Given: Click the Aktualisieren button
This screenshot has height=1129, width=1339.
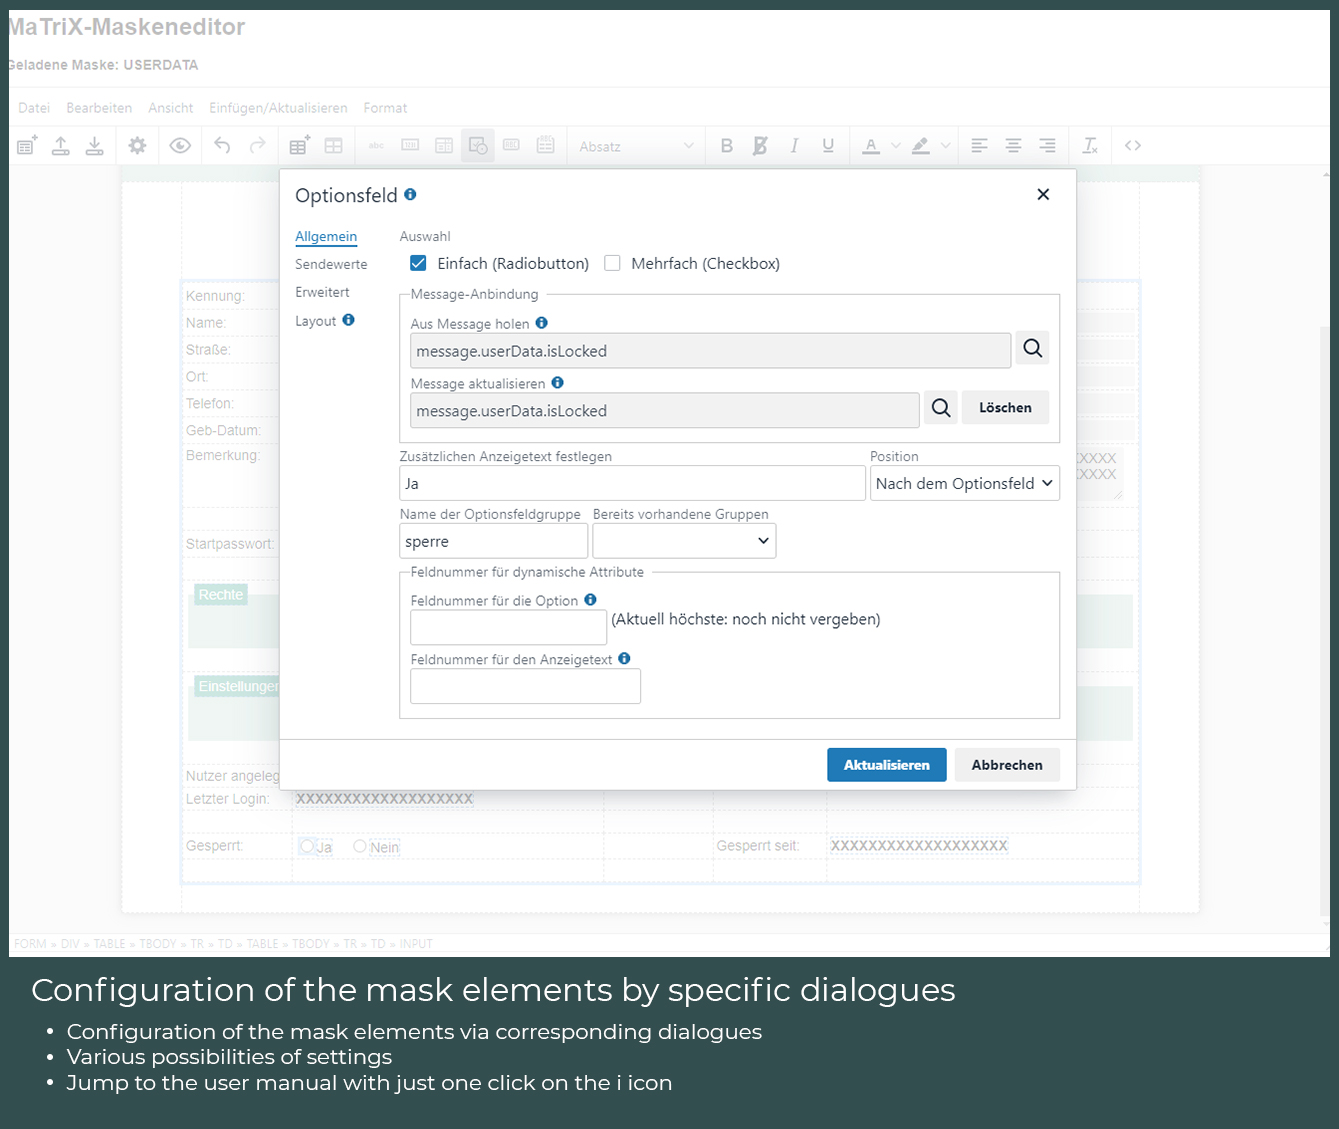Looking at the screenshot, I should pos(886,765).
